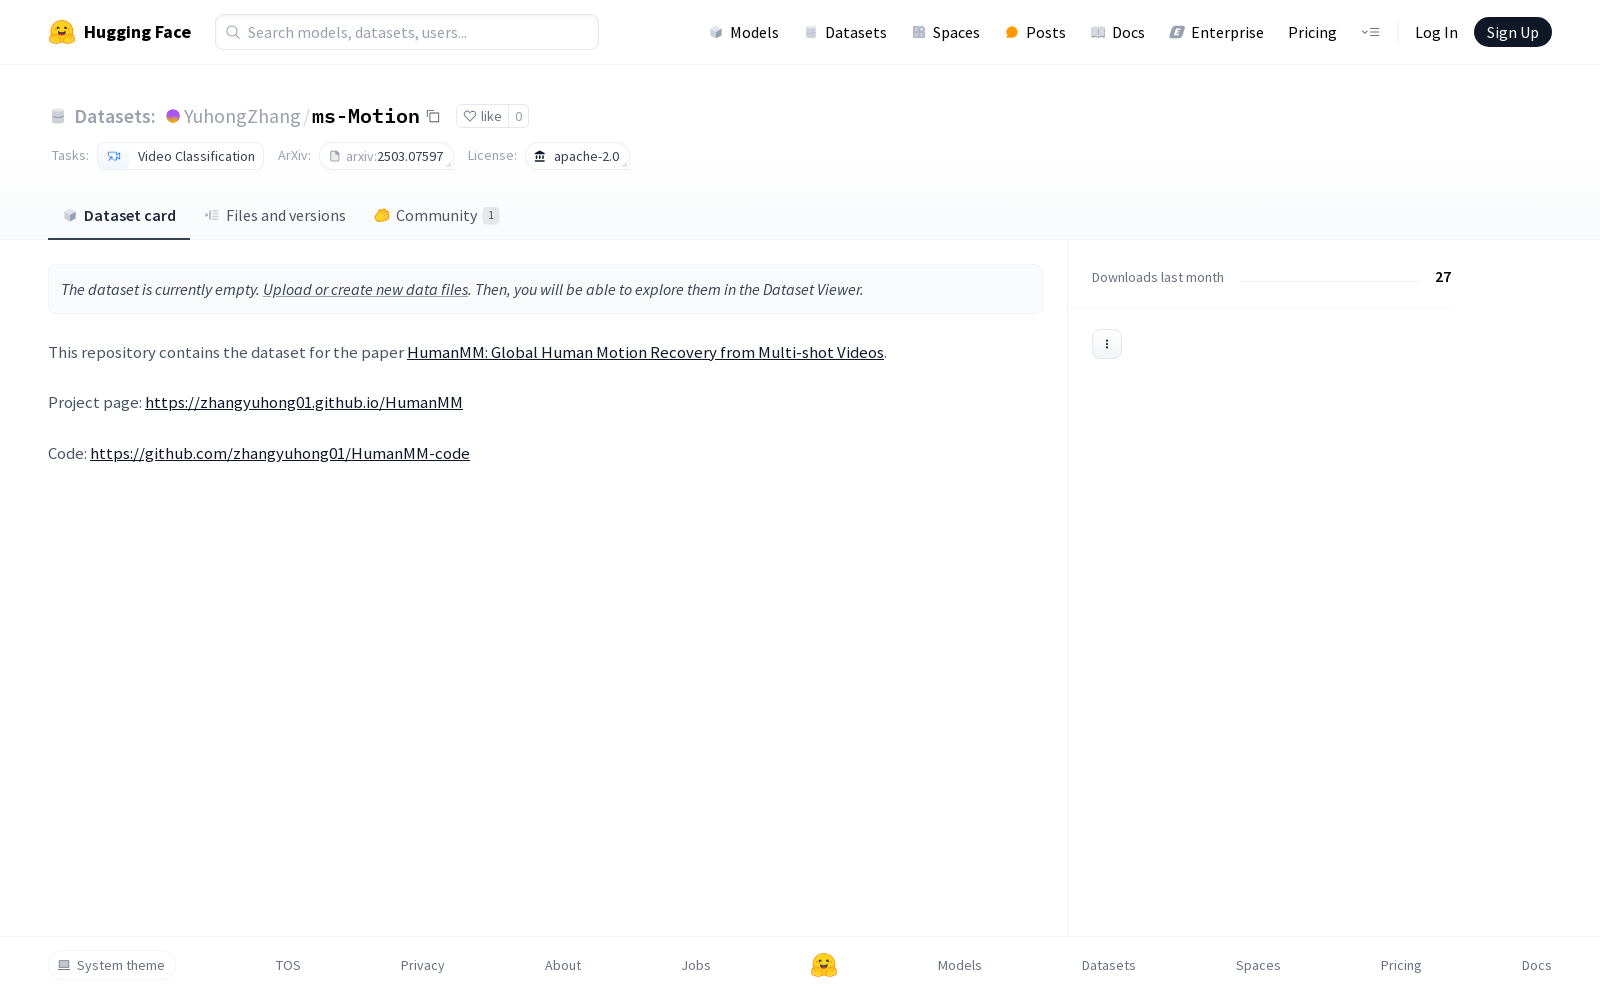The width and height of the screenshot is (1600, 1000).
Task: Open Datasets in the top navigation
Action: [x=846, y=32]
